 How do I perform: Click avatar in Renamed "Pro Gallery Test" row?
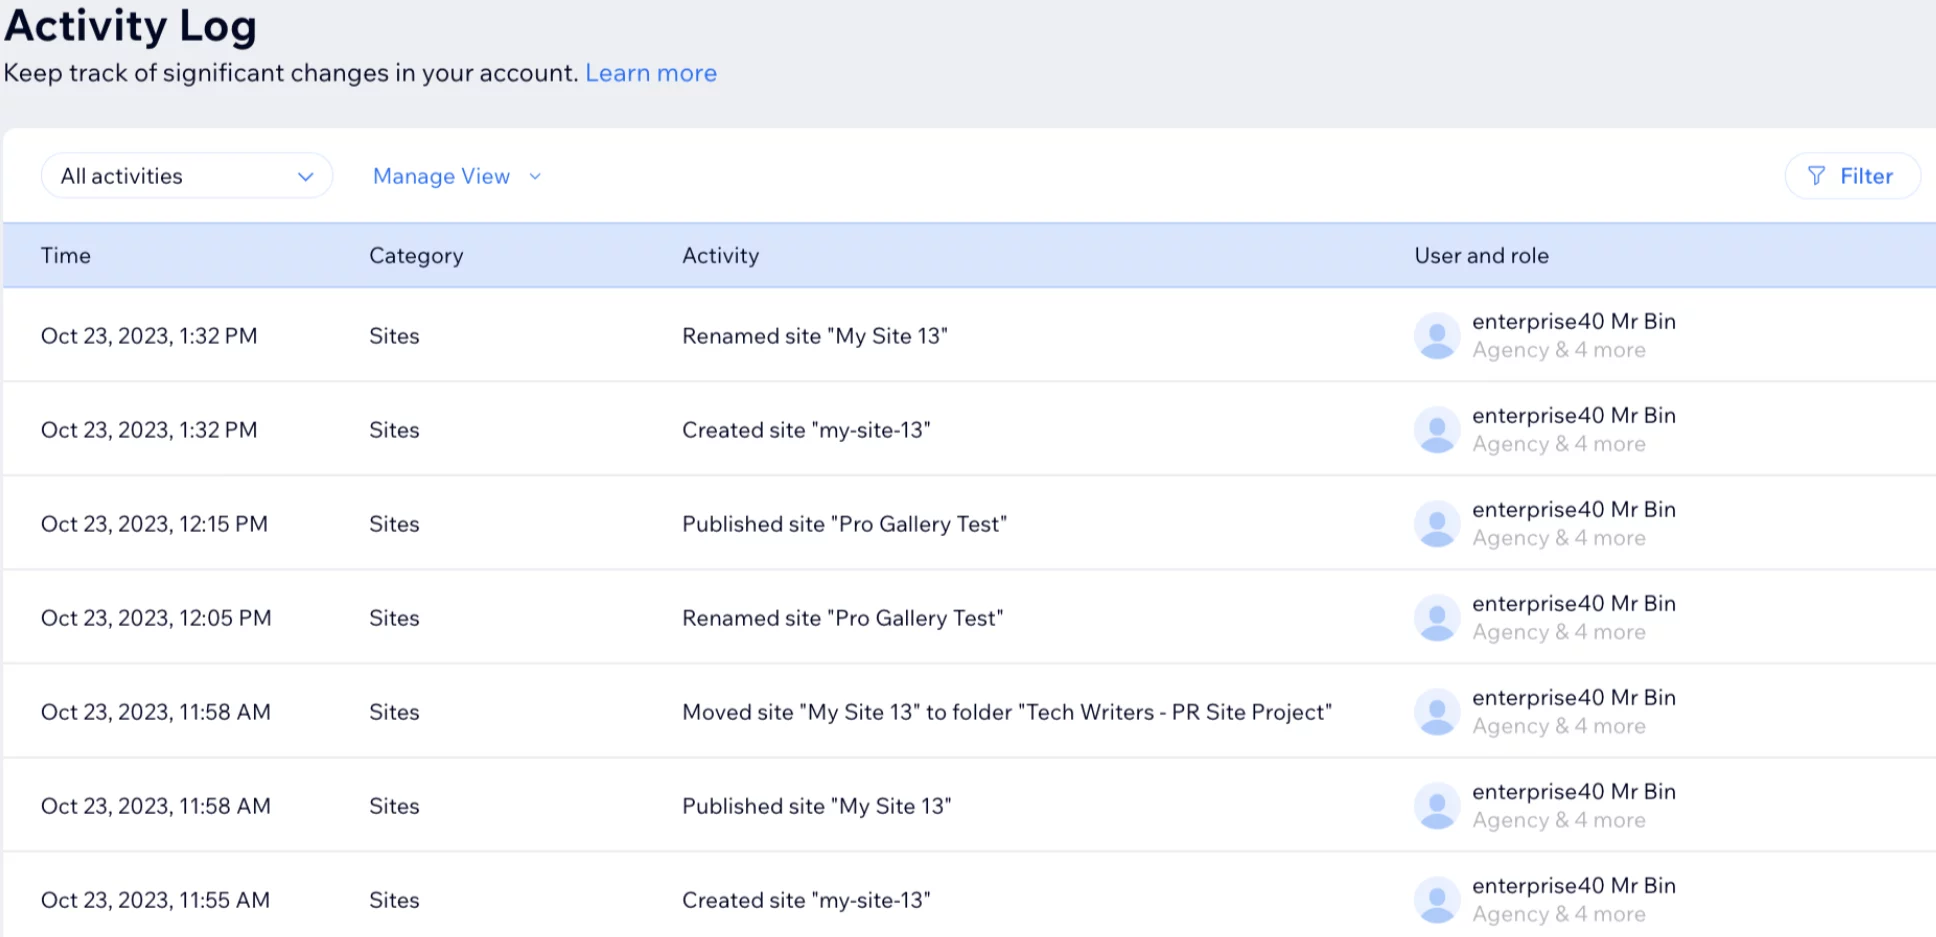(x=1437, y=618)
